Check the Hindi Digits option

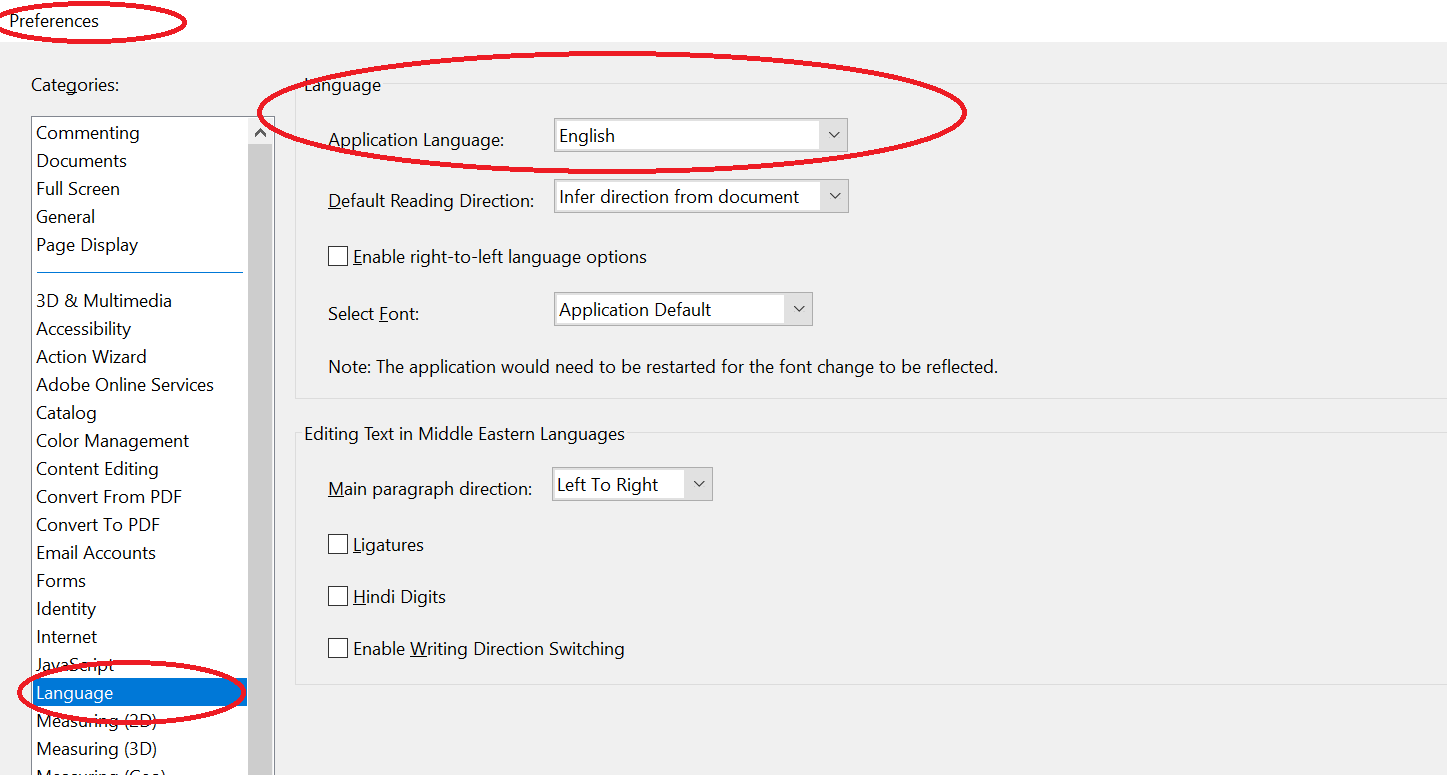pyautogui.click(x=338, y=597)
